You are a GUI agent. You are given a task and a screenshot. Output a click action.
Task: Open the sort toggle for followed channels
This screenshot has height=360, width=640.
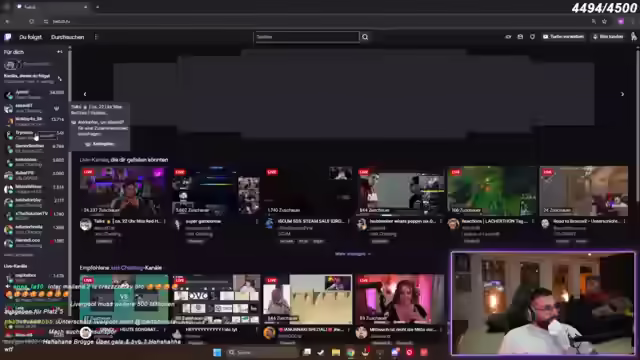coord(60,78)
